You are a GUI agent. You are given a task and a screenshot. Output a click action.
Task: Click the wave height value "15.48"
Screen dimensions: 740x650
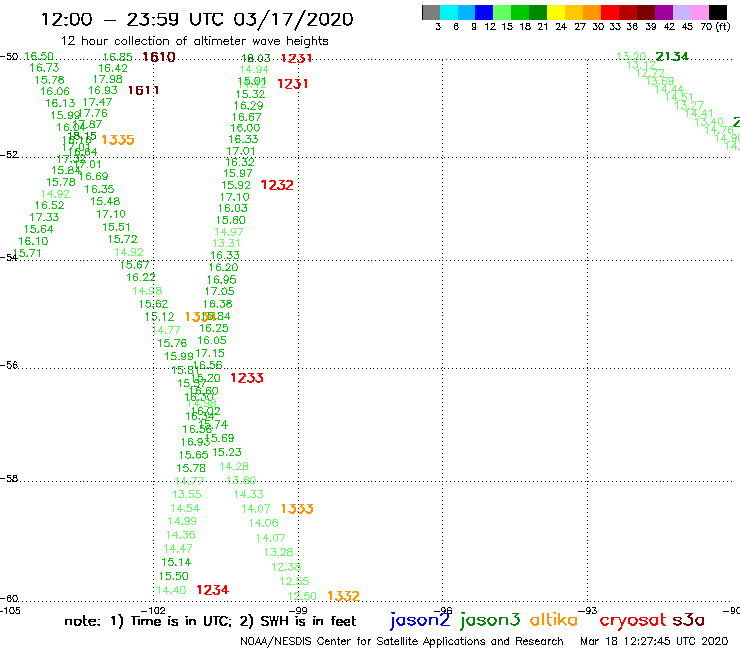coord(105,202)
